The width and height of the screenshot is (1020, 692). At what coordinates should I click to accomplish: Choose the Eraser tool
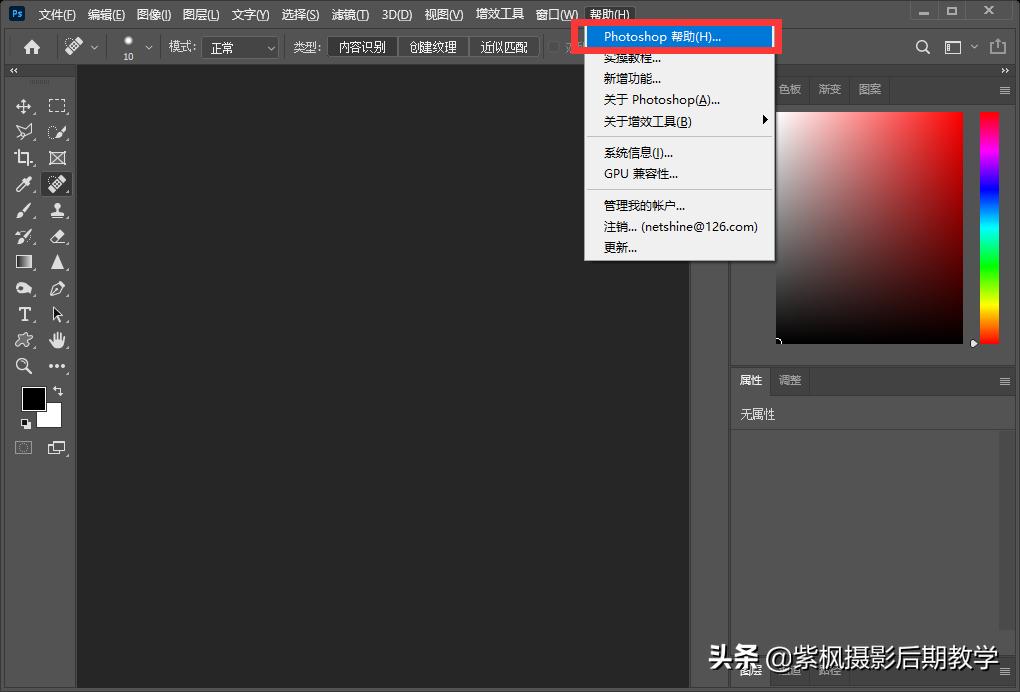click(x=58, y=236)
